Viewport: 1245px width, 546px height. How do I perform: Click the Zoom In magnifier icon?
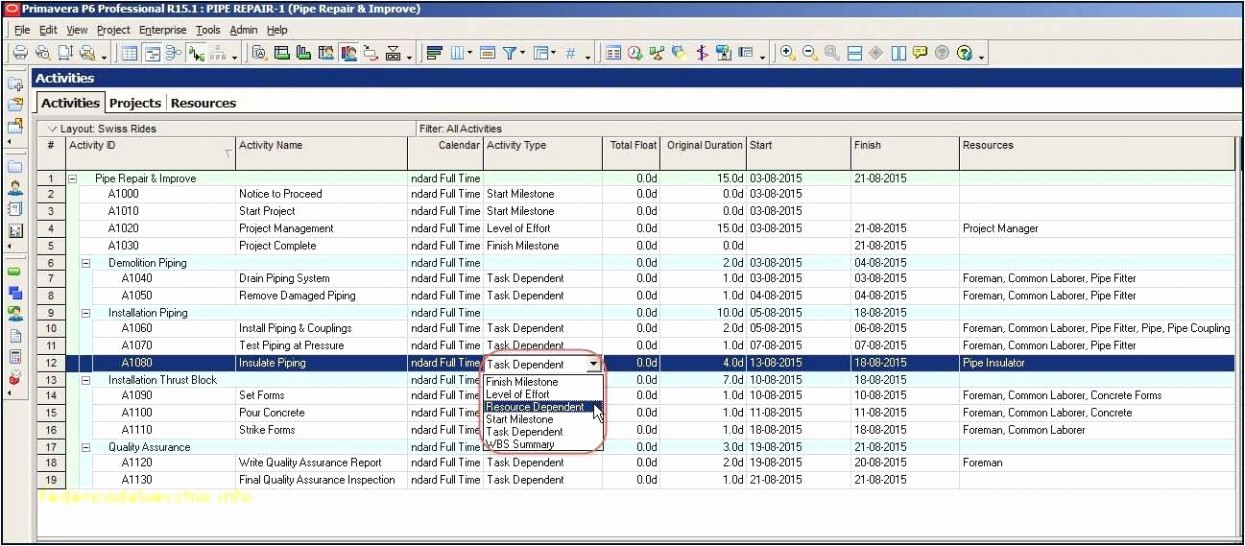(788, 54)
